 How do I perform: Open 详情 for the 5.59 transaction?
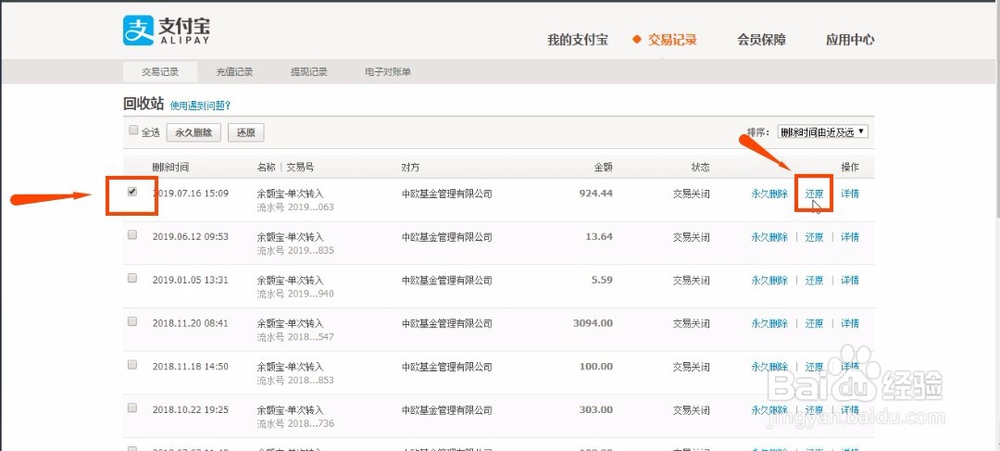pos(849,280)
